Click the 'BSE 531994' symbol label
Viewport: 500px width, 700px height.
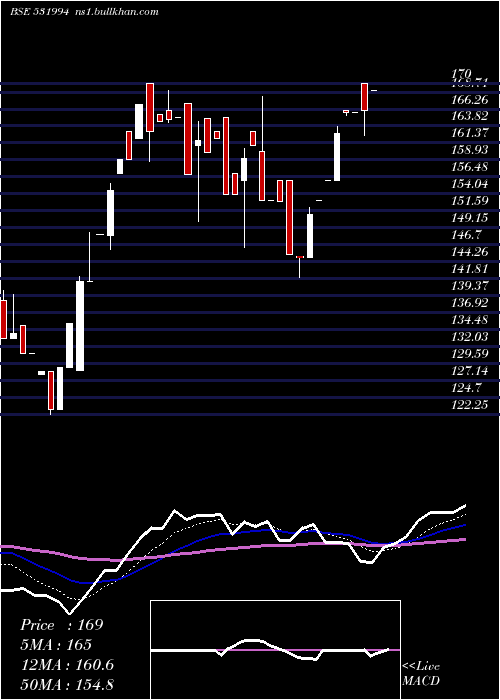tap(39, 12)
